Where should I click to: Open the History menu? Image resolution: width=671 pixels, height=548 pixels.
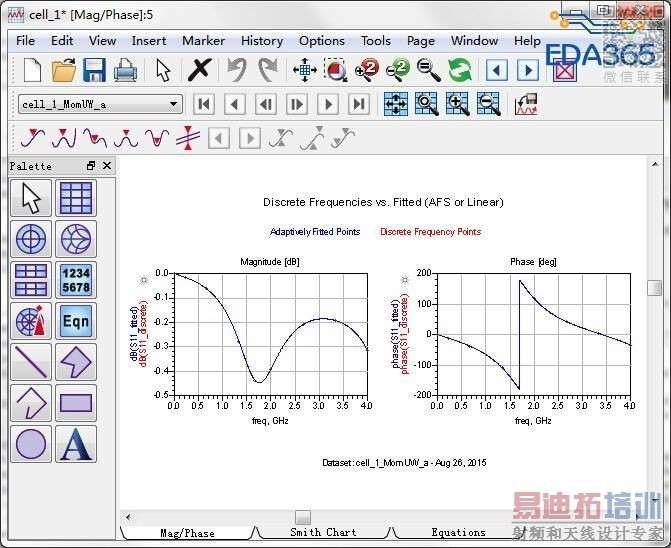[x=262, y=41]
